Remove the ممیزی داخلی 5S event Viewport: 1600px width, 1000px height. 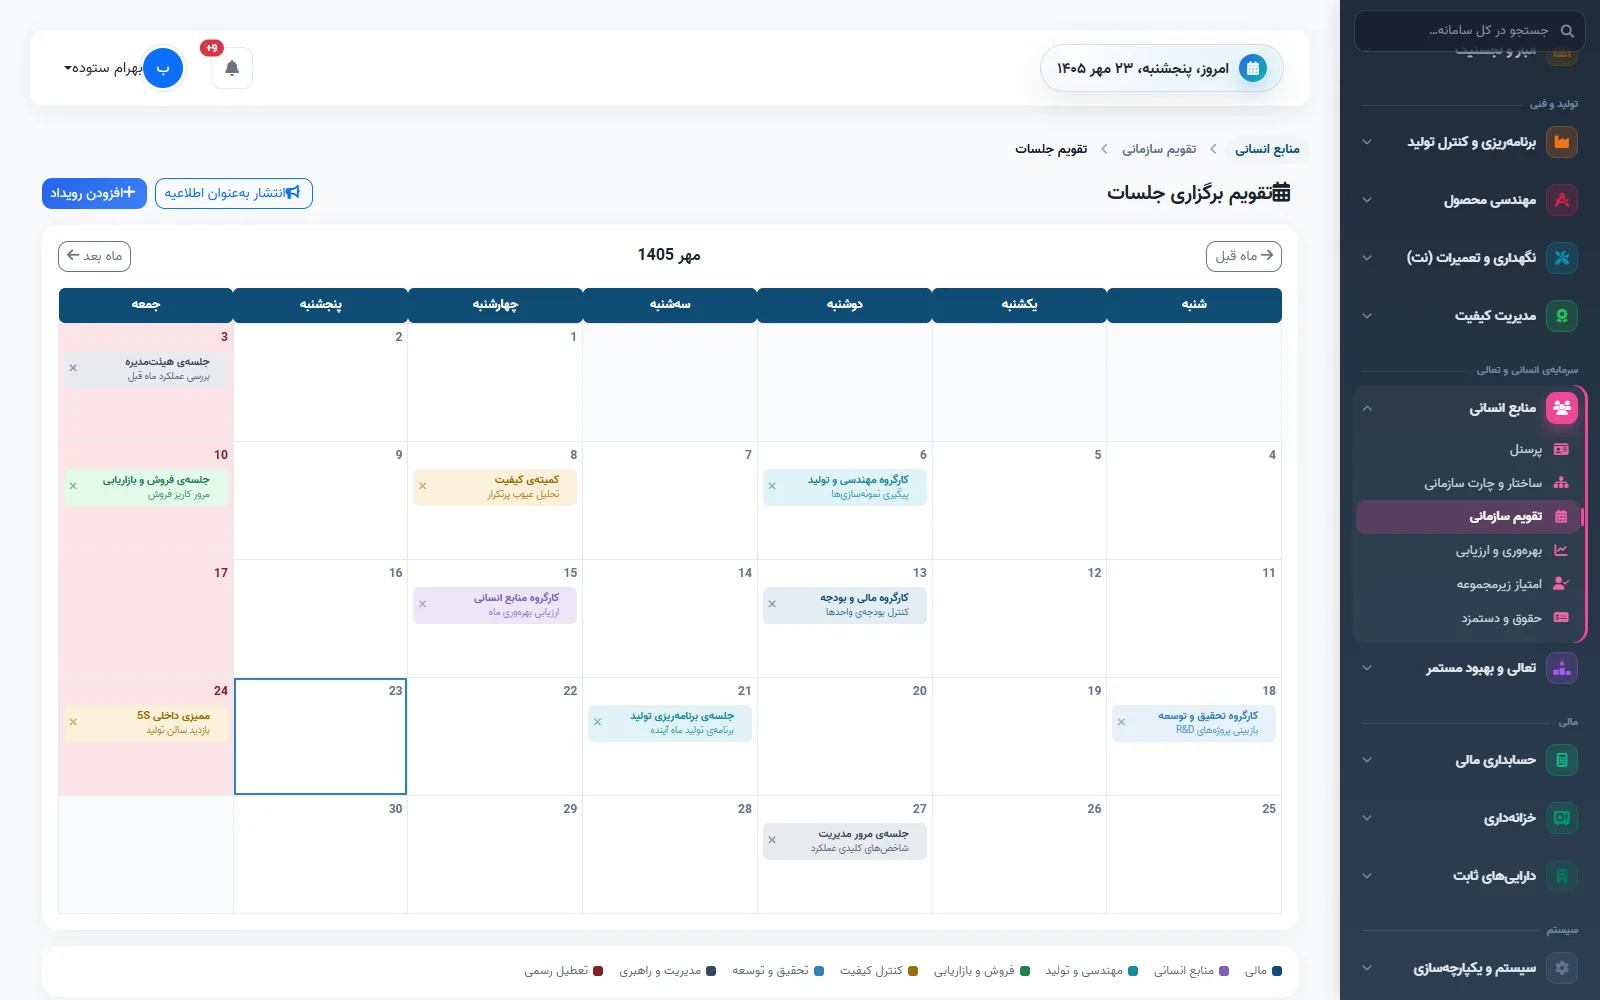[x=73, y=722]
